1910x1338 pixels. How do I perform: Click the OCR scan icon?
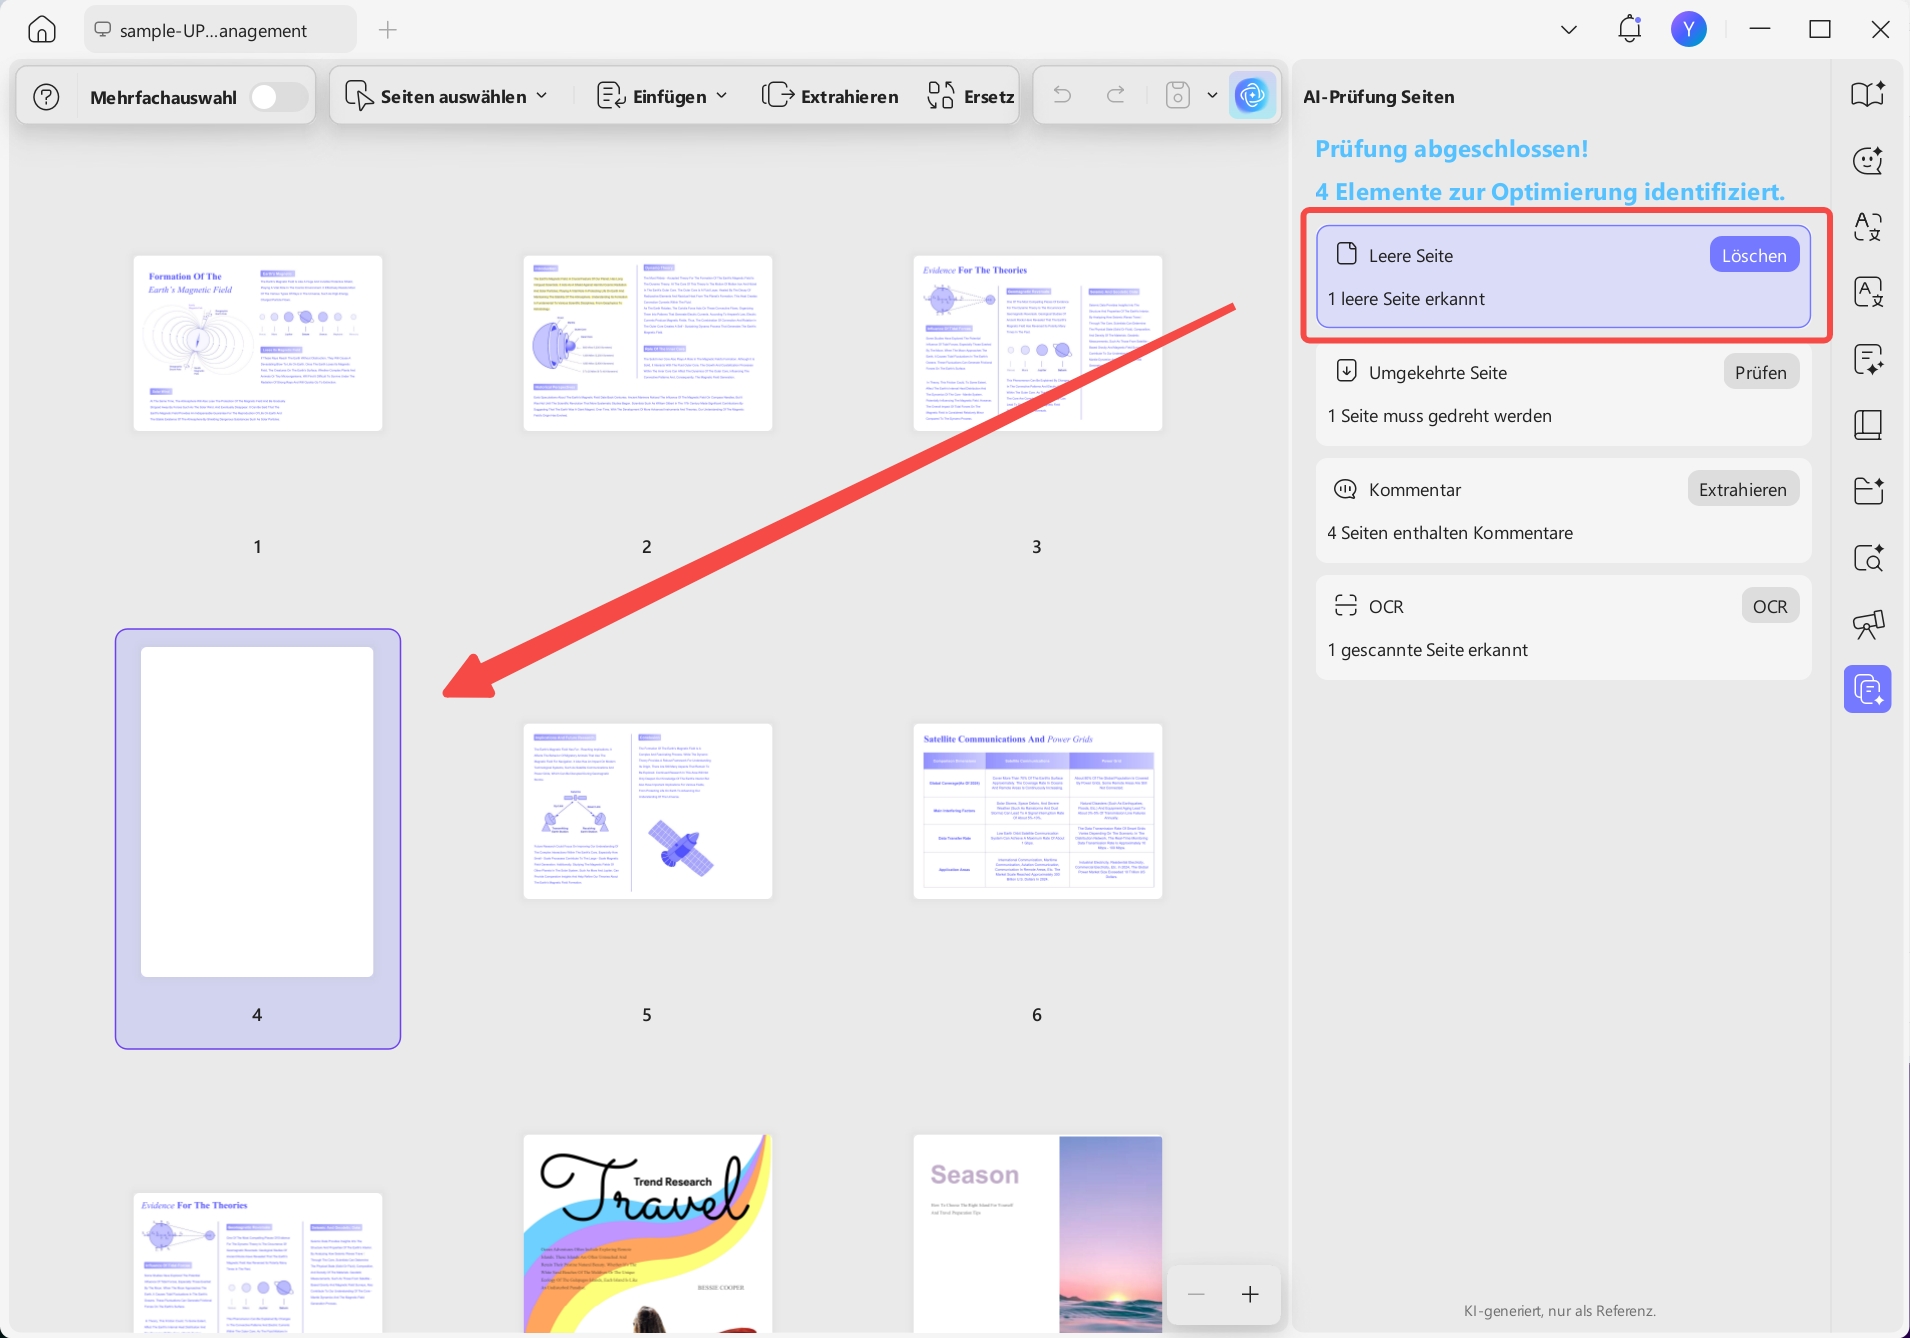pos(1346,605)
